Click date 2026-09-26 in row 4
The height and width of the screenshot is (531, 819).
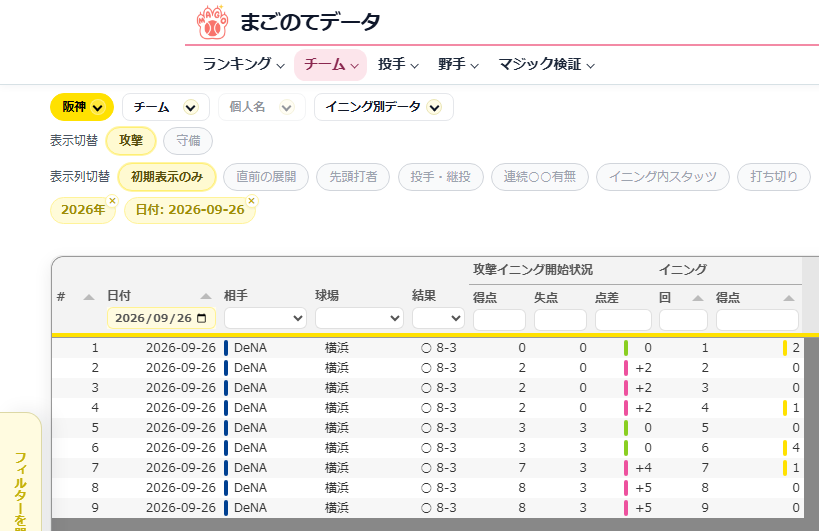181,408
